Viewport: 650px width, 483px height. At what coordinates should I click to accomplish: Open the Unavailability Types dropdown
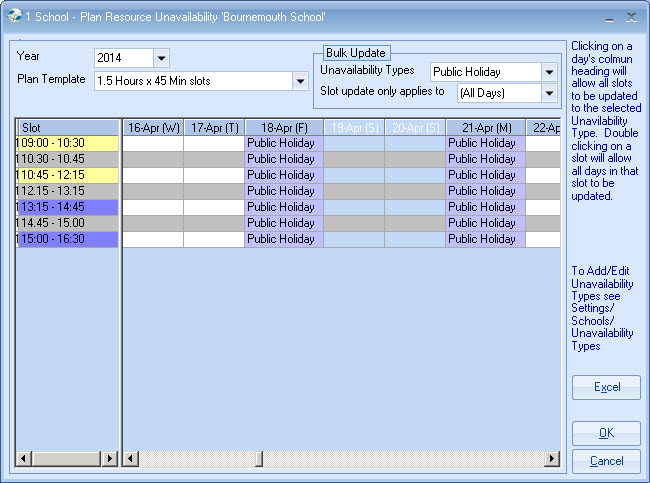point(548,72)
